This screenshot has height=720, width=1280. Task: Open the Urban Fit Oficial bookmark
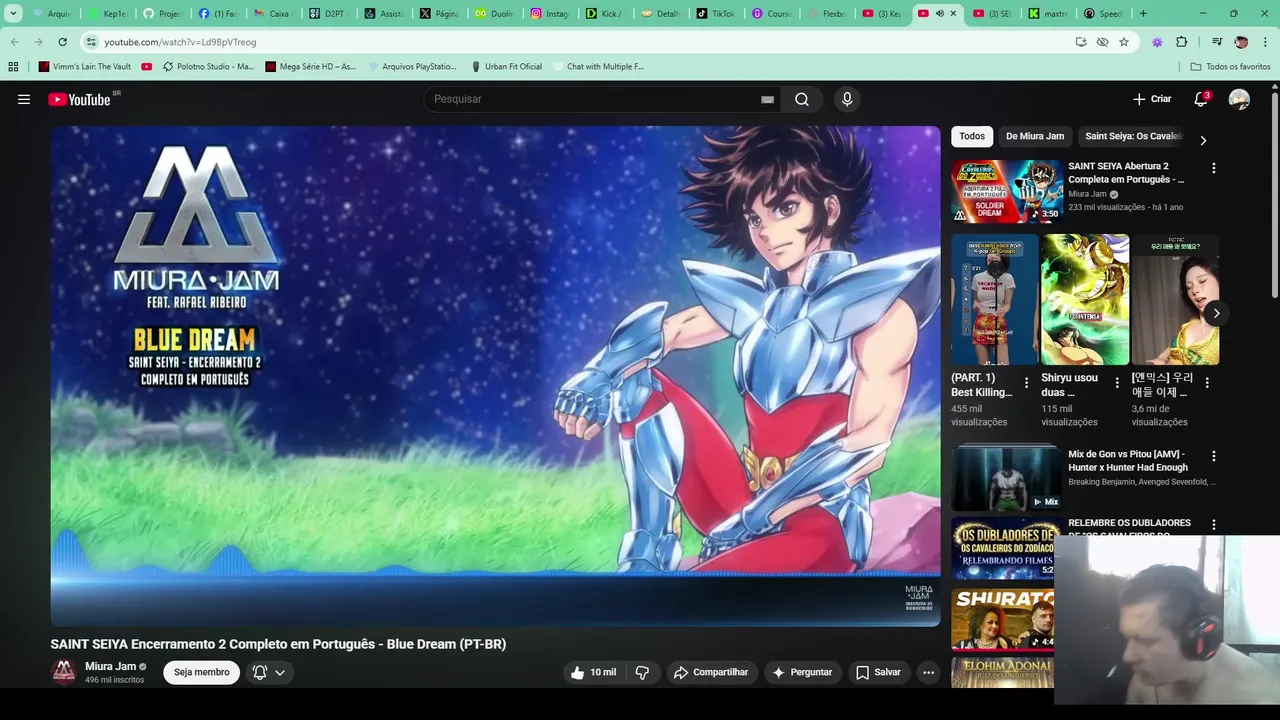507,66
